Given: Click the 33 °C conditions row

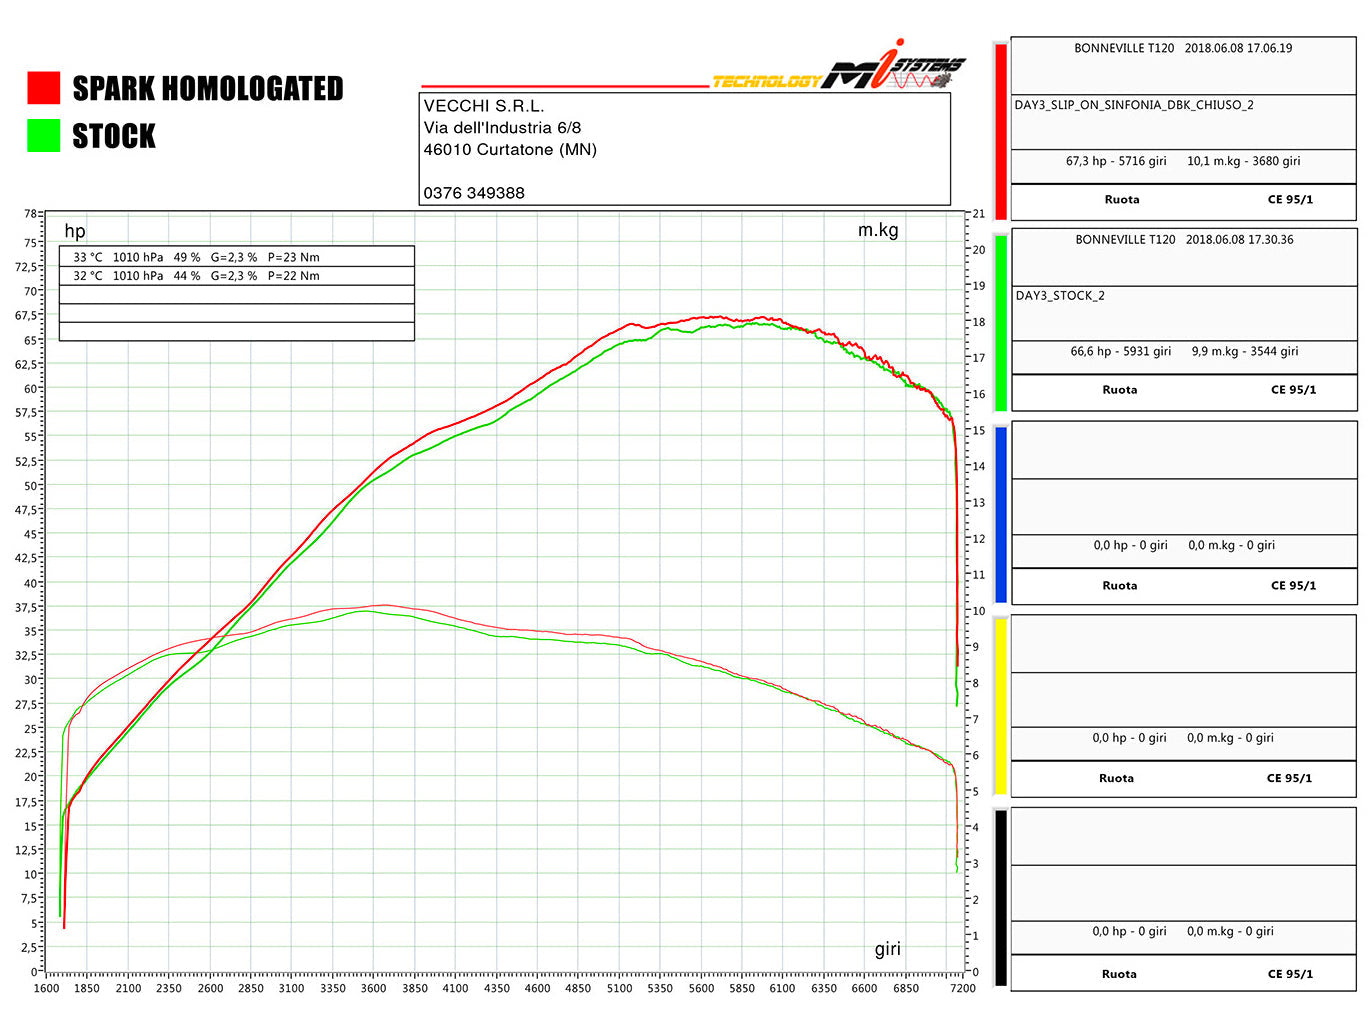Looking at the screenshot, I should (x=236, y=257).
